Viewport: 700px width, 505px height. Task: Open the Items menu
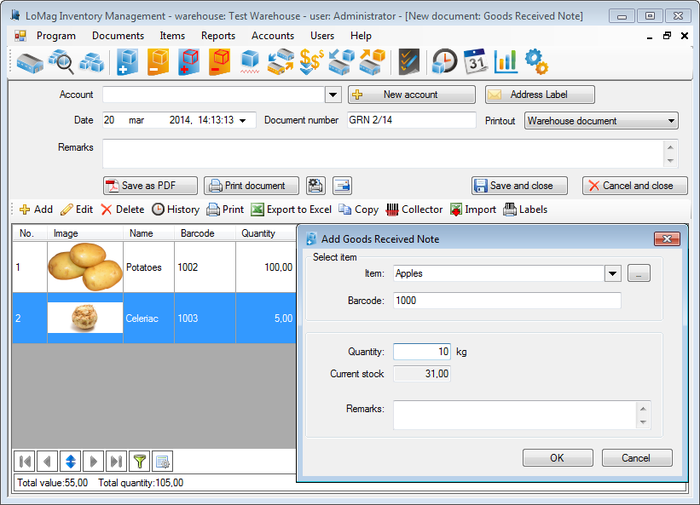(x=172, y=36)
